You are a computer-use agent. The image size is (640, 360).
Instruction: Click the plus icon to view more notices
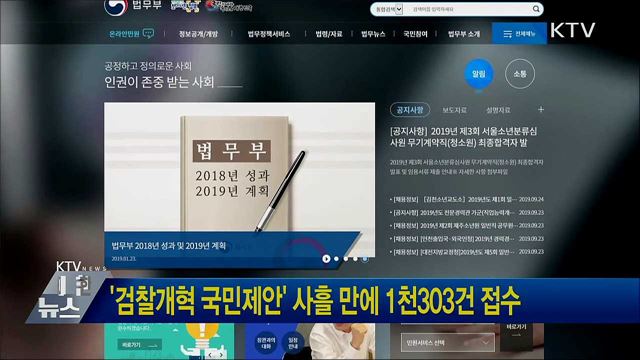click(541, 109)
